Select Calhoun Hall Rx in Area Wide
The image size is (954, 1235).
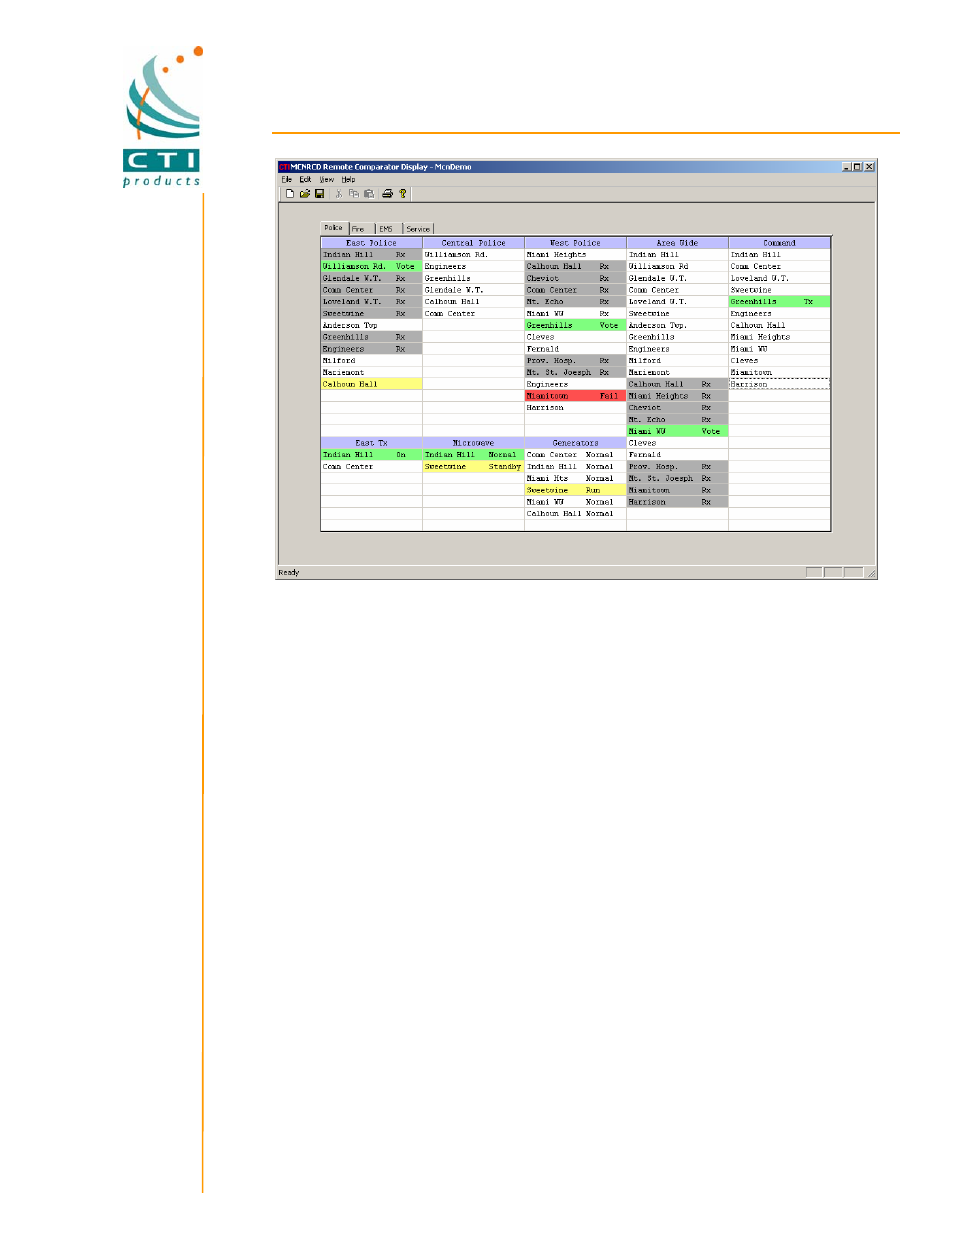pyautogui.click(x=677, y=384)
